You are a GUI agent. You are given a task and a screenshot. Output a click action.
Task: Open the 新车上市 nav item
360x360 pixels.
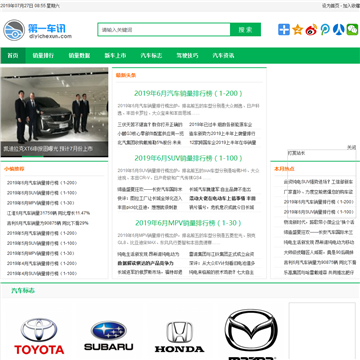(x=115, y=56)
